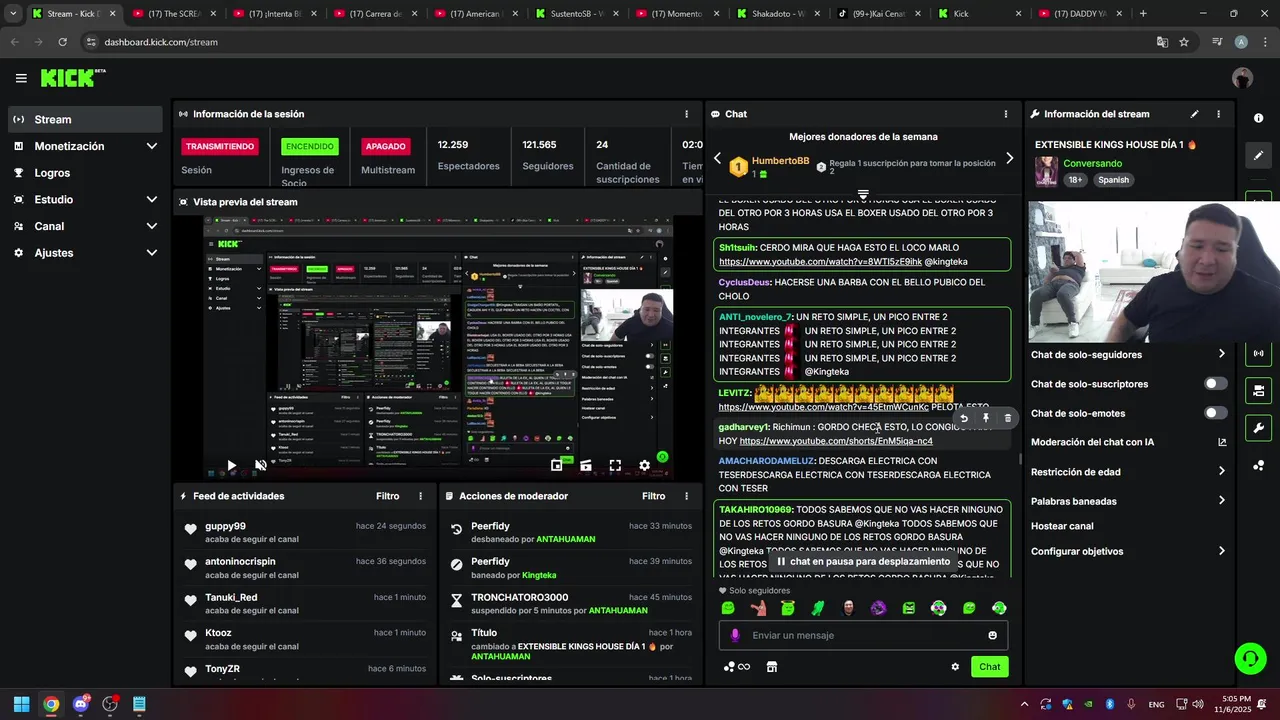Insert the purple emote in the emote row

[878, 608]
